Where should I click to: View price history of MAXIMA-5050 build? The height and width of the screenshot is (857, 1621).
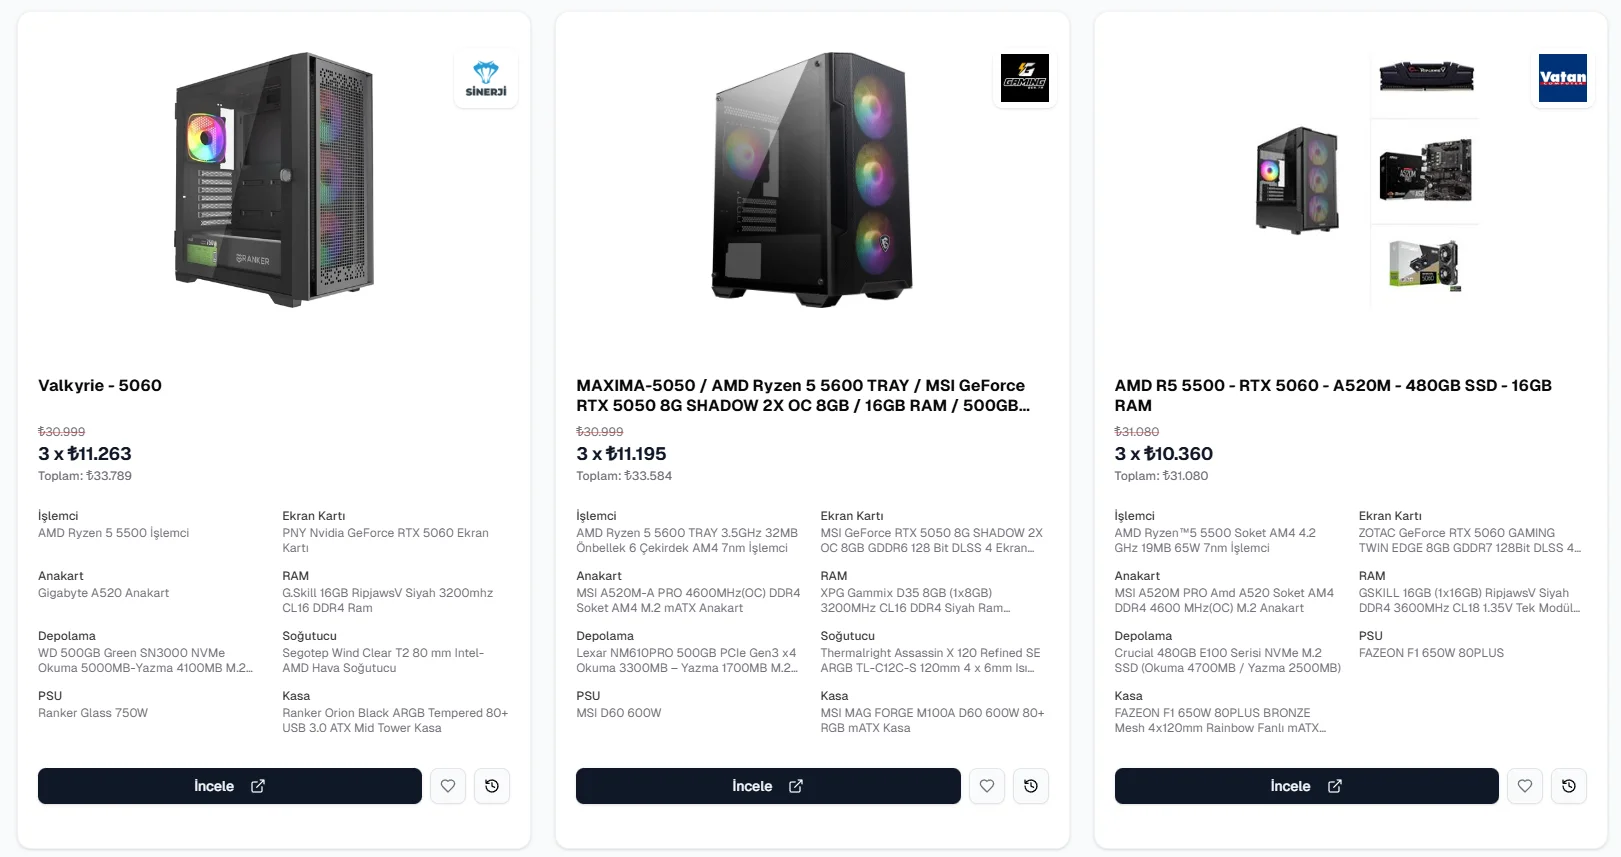[1031, 786]
